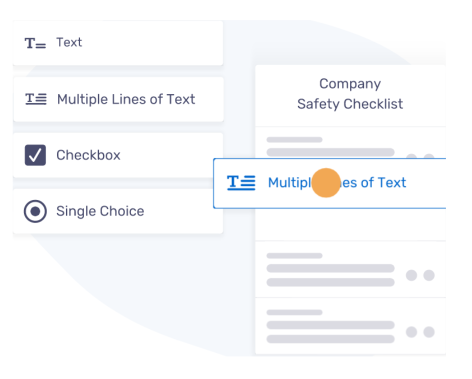This screenshot has width=472, height=379.
Task: Toggle the Checkbox field's checkmark icon
Action: (x=35, y=155)
